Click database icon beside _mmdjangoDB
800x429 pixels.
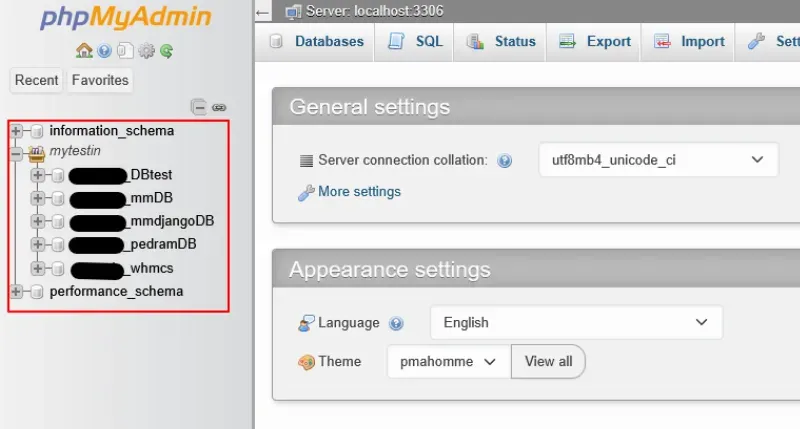[x=58, y=221]
